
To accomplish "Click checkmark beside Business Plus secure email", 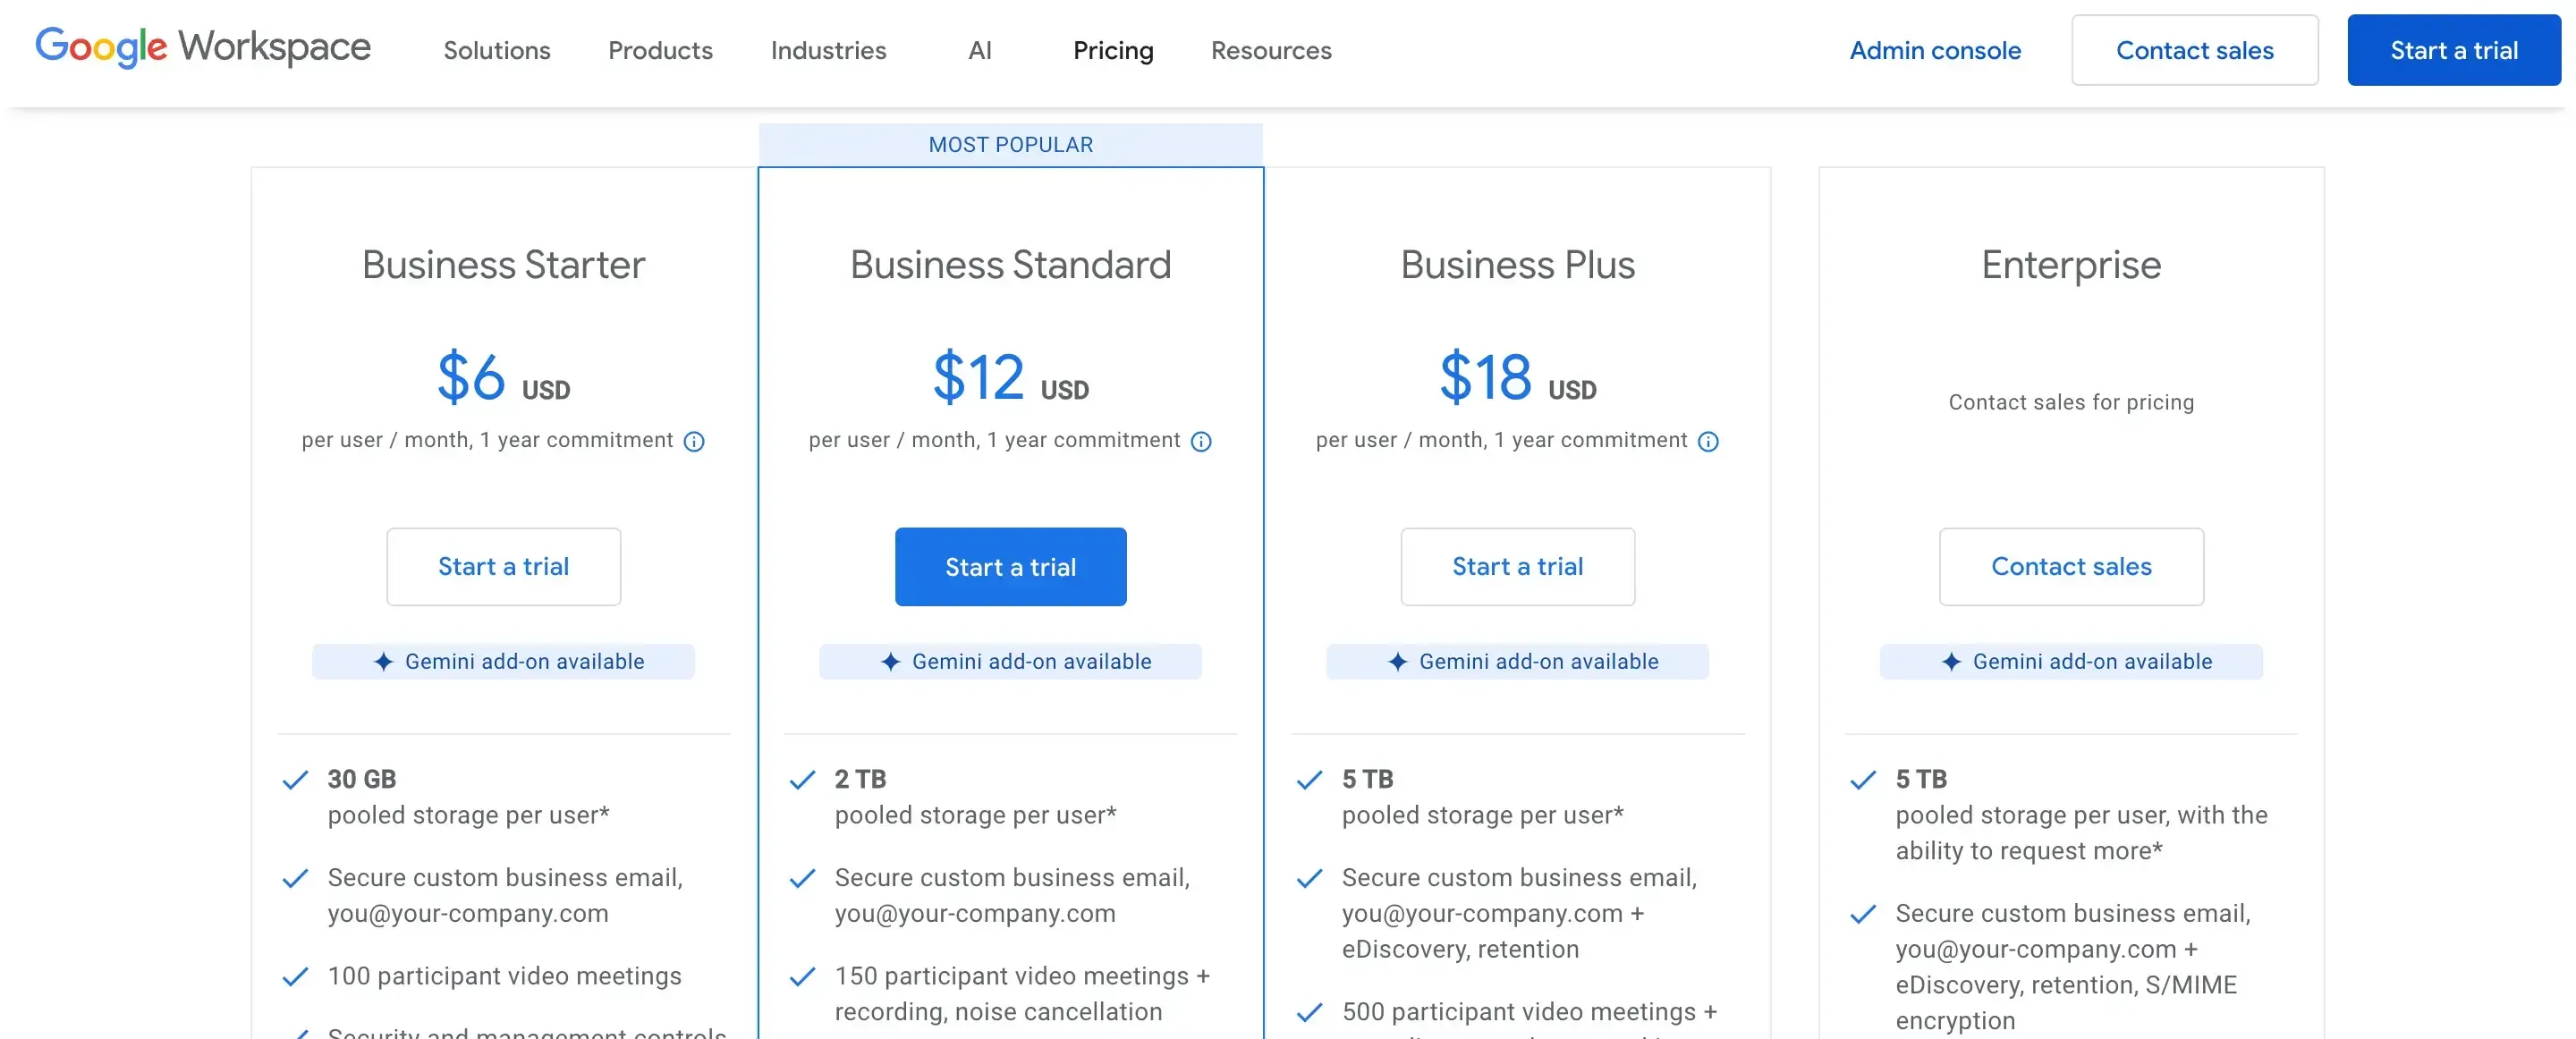I will [x=1309, y=879].
